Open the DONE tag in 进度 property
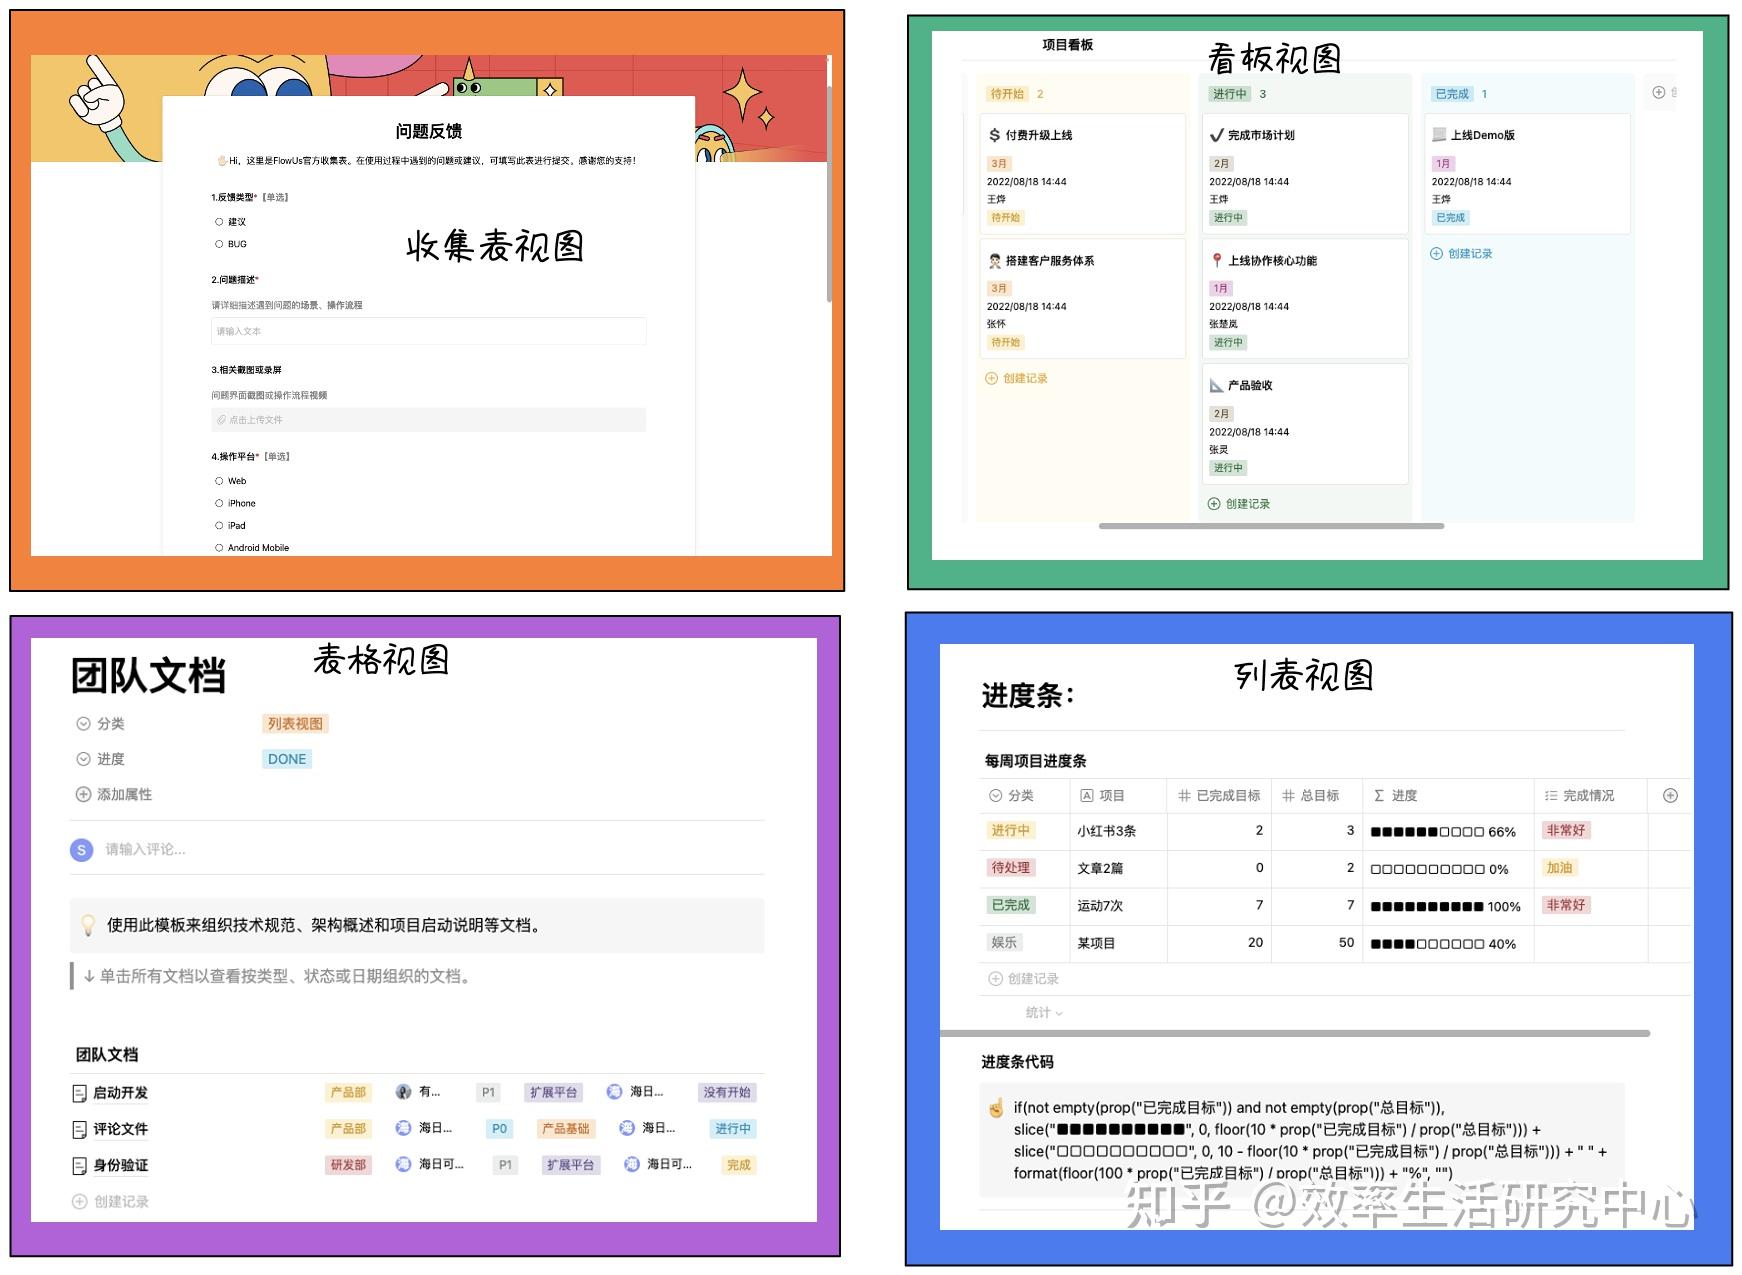This screenshot has width=1742, height=1275. pos(287,759)
